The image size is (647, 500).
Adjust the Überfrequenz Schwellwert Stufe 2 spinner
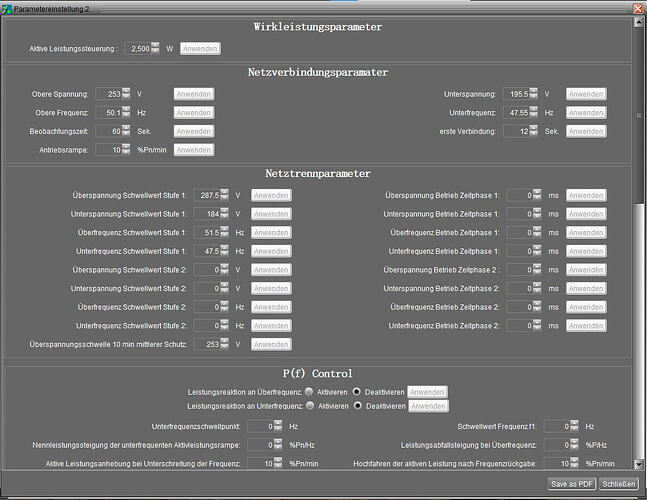[224, 307]
